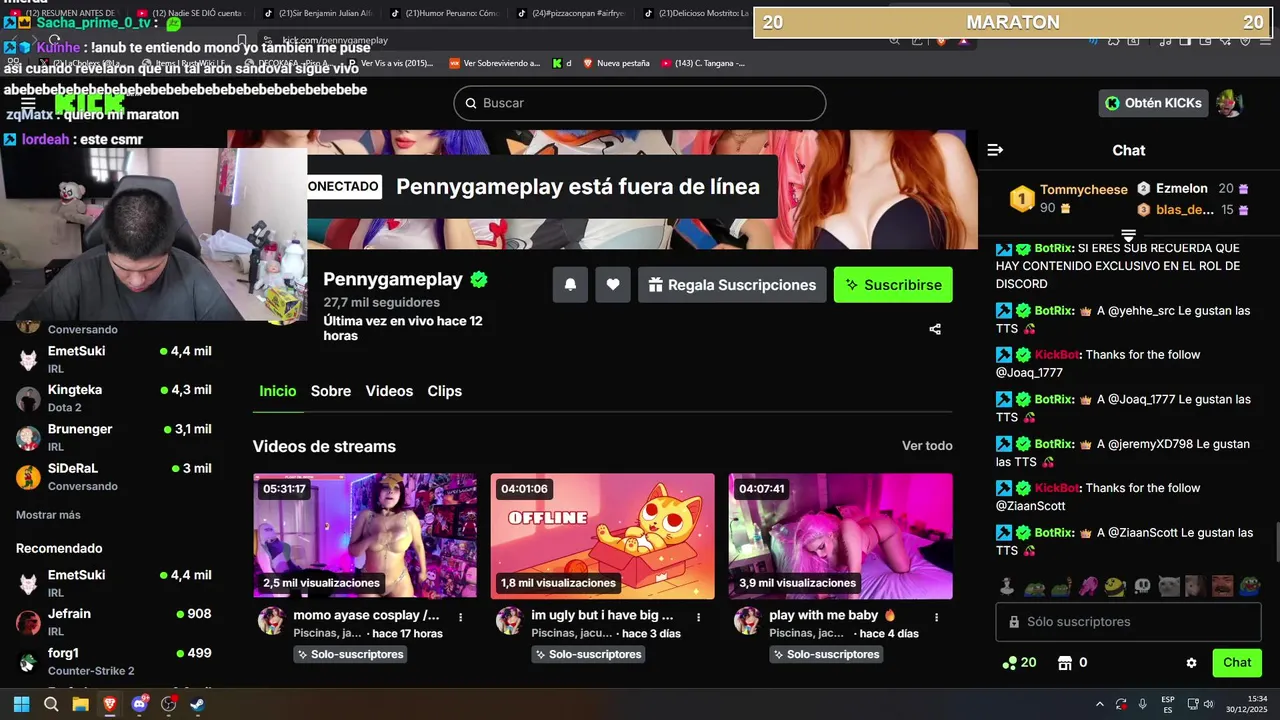Click Tommycheese top gifter entry
This screenshot has width=1280, height=720.
coord(1069,198)
